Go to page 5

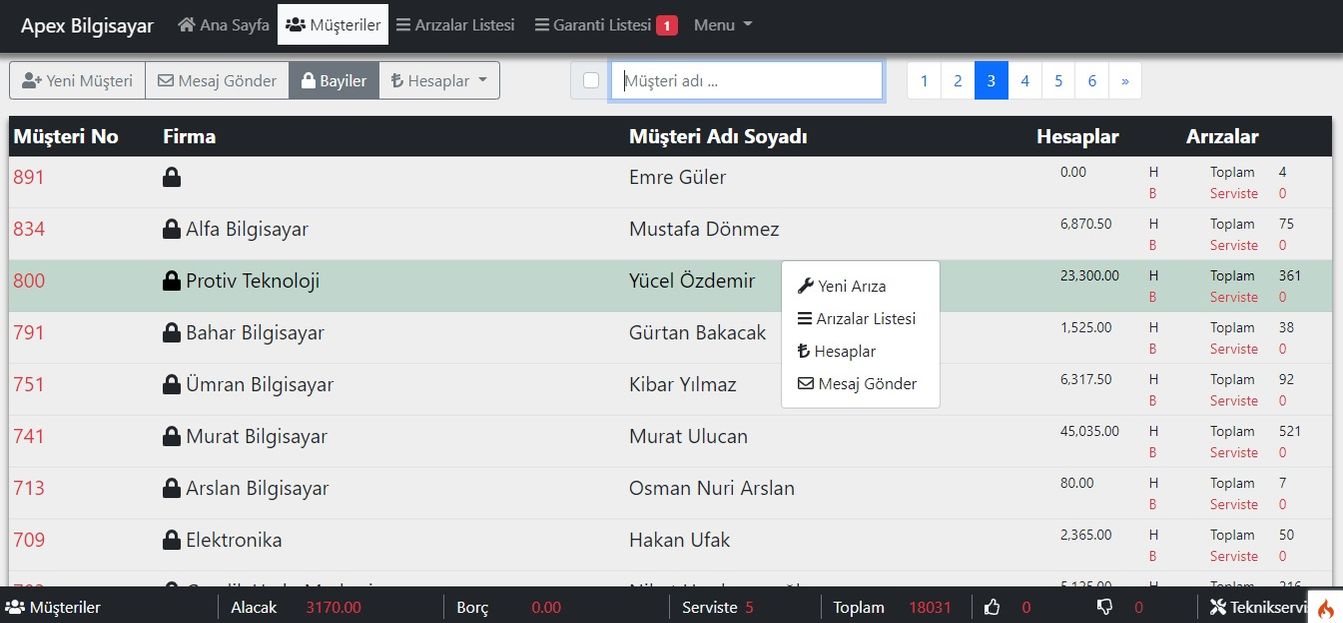[x=1058, y=81]
